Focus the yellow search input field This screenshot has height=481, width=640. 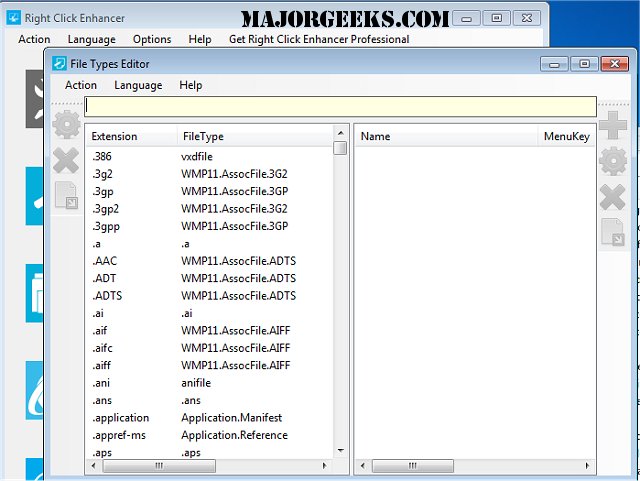click(340, 107)
